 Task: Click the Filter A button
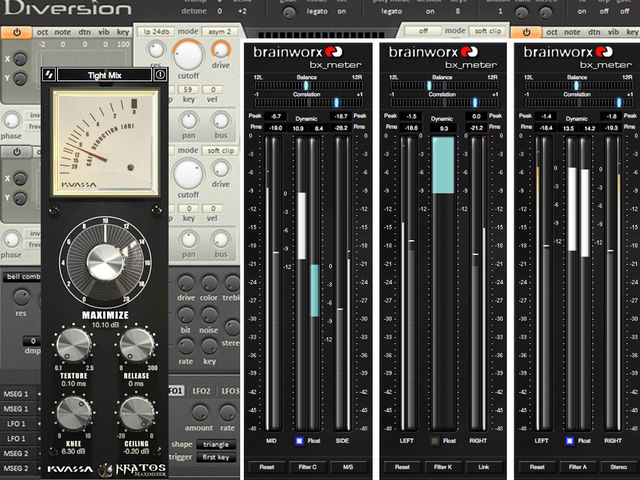coord(578,467)
